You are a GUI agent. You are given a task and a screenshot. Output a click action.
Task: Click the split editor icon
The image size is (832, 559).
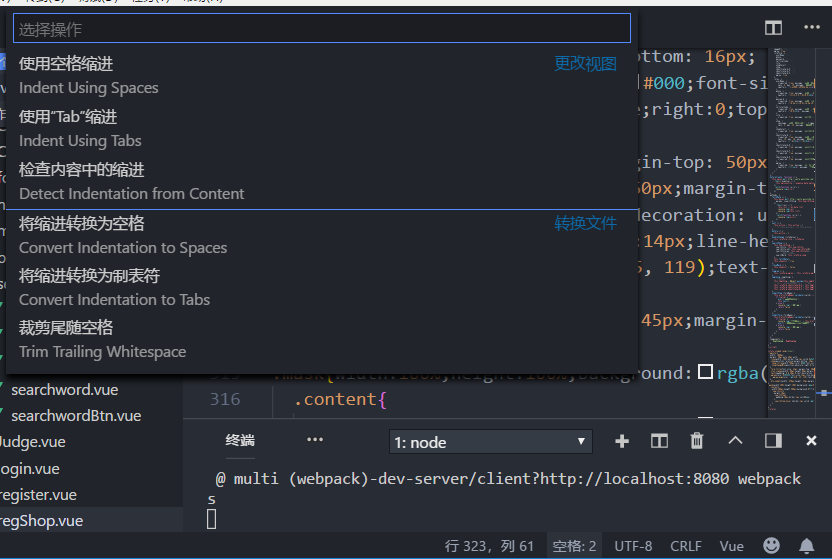click(773, 28)
